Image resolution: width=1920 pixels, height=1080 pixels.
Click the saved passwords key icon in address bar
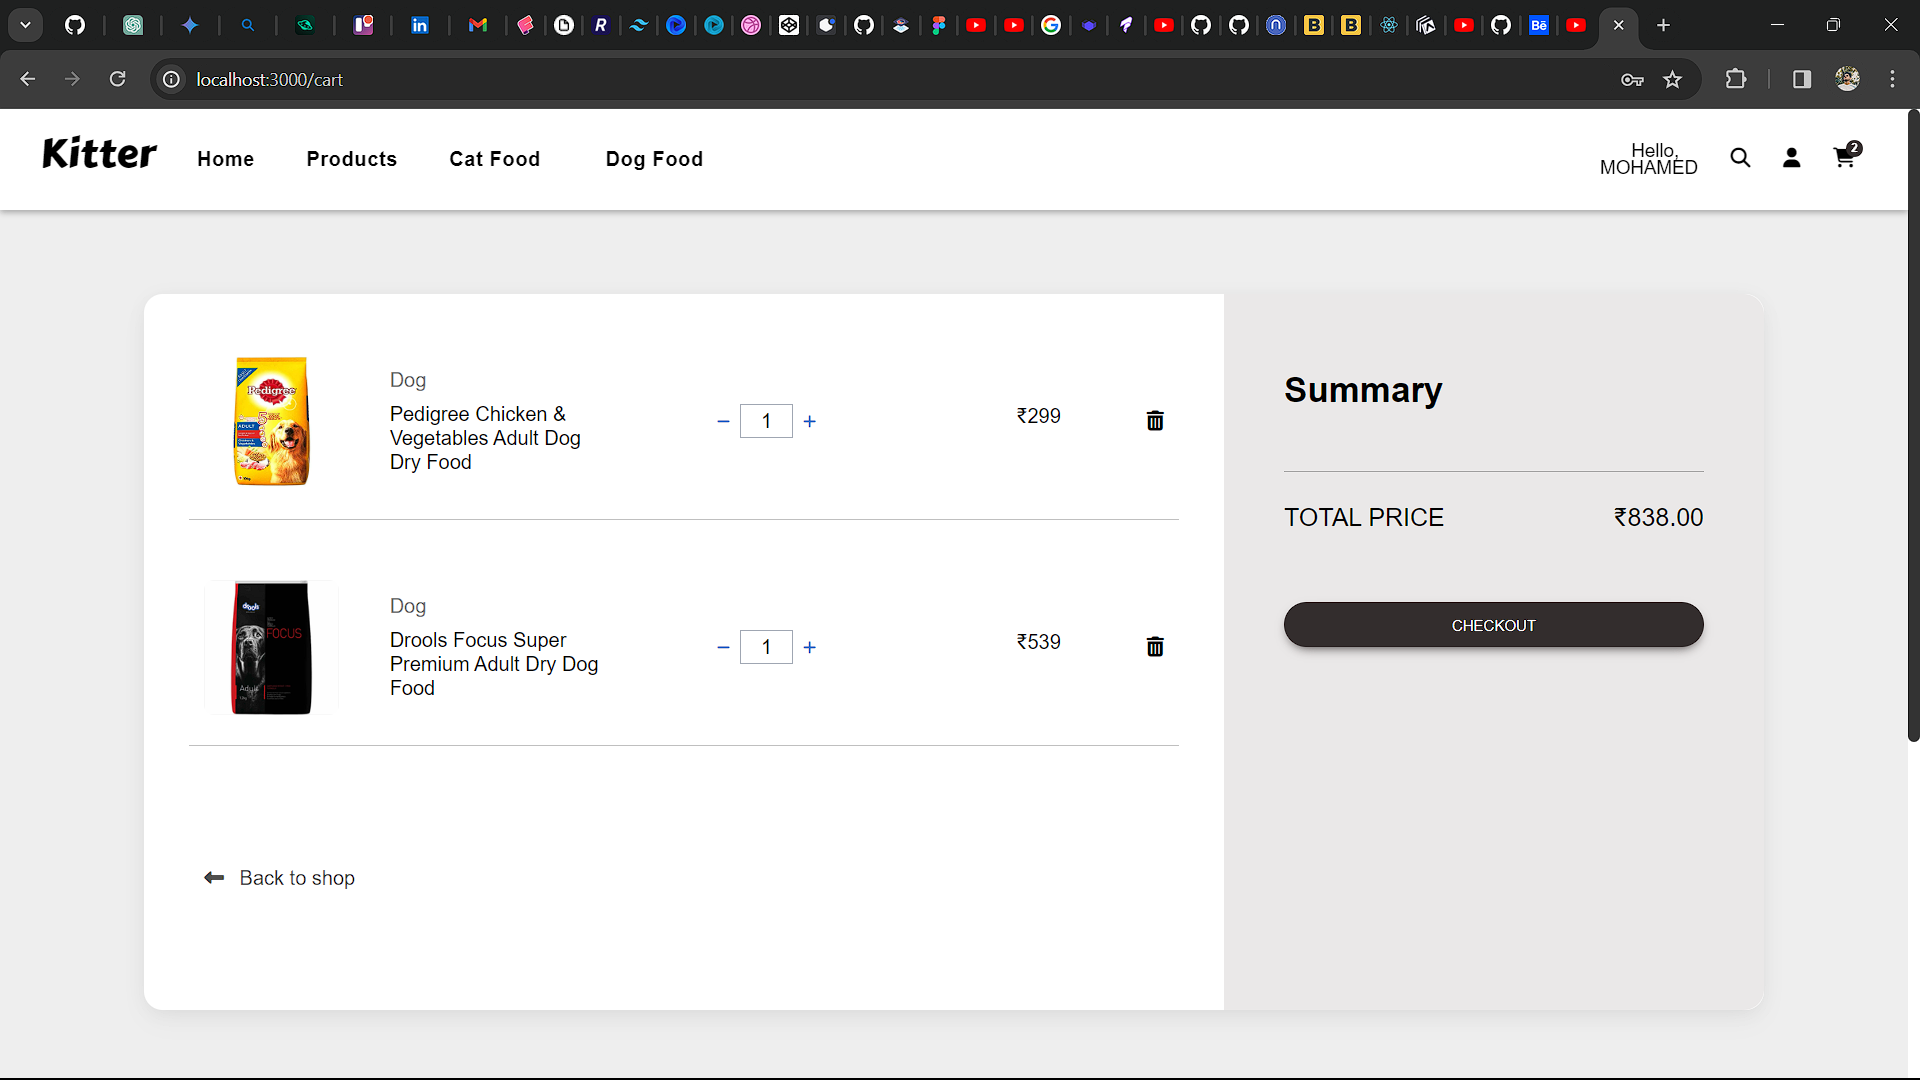(x=1632, y=79)
